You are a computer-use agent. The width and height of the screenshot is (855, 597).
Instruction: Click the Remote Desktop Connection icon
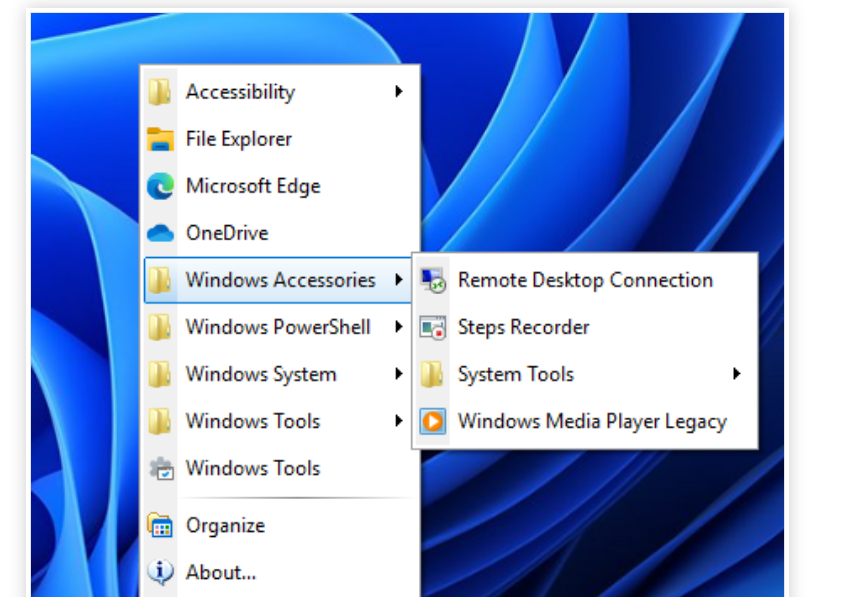[x=433, y=280]
